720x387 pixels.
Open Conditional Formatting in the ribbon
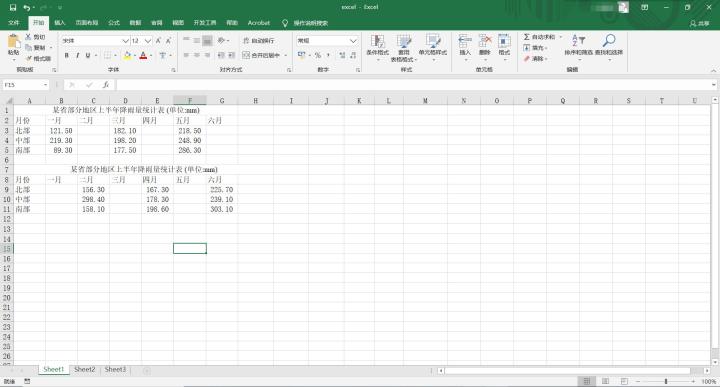click(x=377, y=42)
